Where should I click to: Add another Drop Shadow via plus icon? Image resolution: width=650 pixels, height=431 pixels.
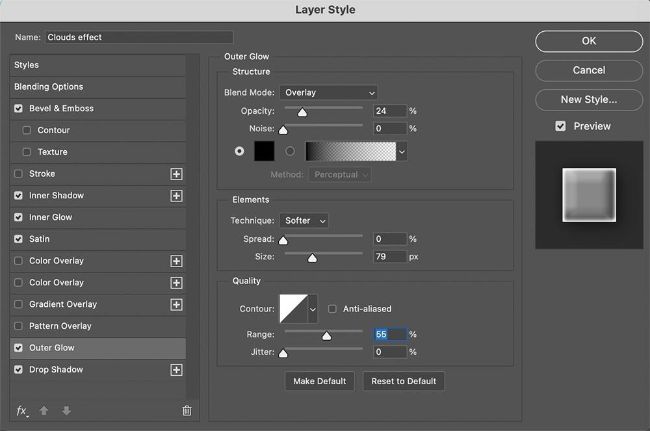[x=177, y=370]
